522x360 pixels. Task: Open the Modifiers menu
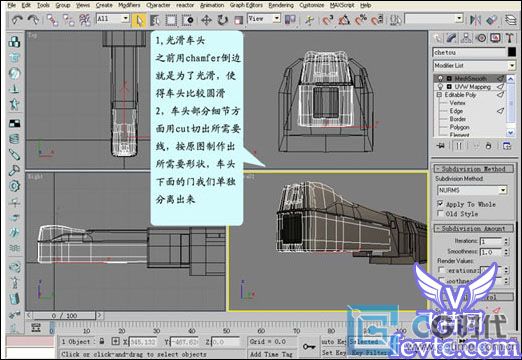tap(129, 5)
